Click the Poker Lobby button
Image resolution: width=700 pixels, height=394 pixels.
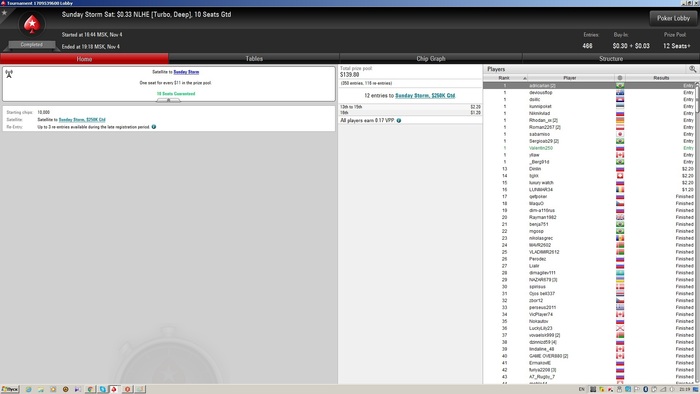click(673, 18)
